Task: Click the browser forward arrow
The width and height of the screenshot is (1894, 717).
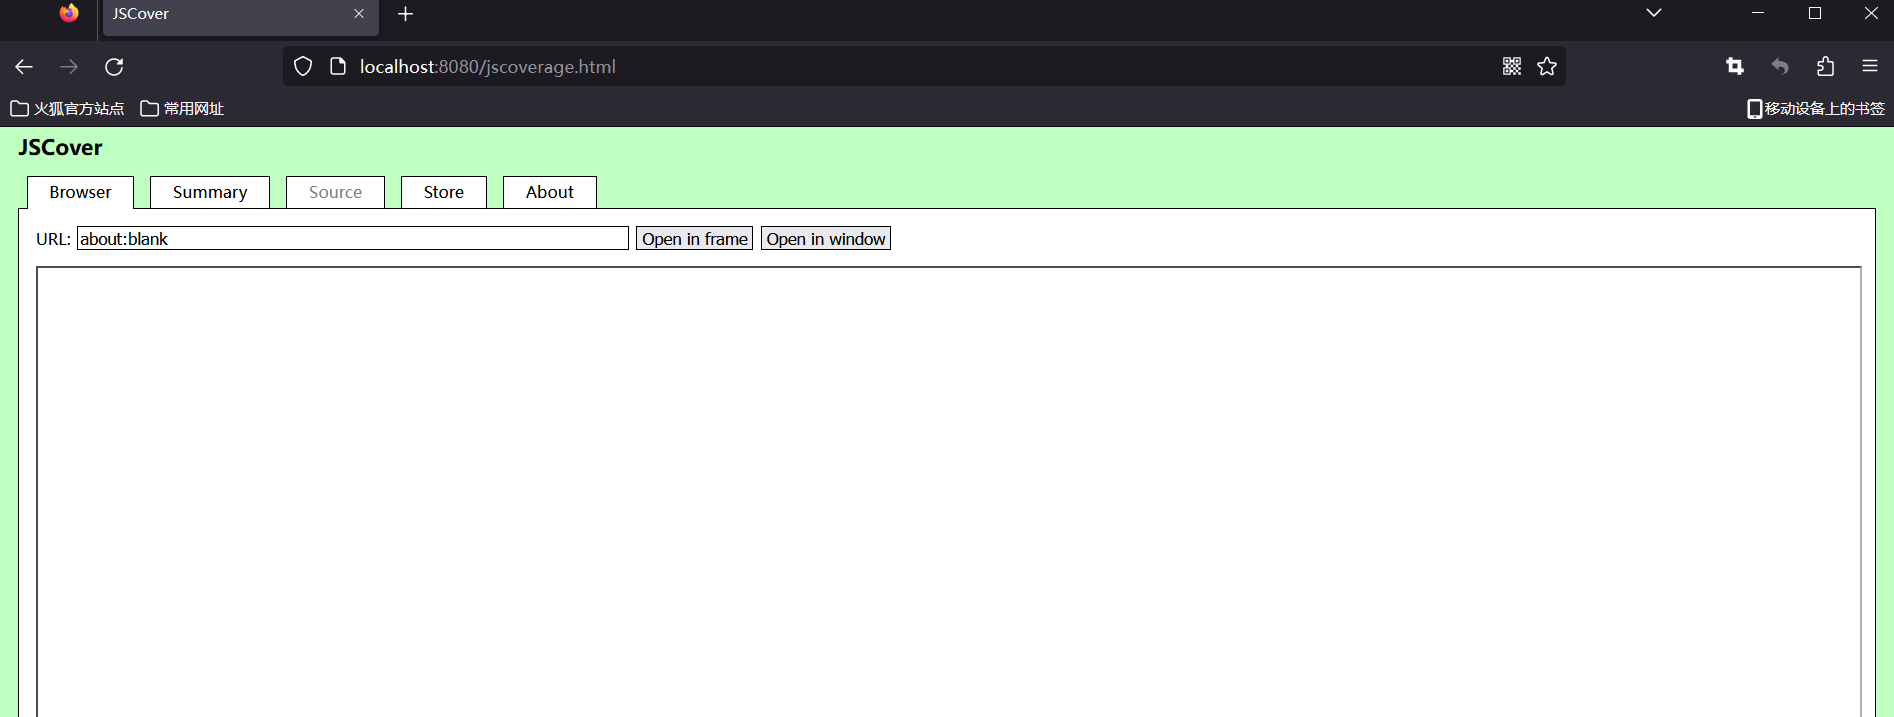Action: pos(69,67)
